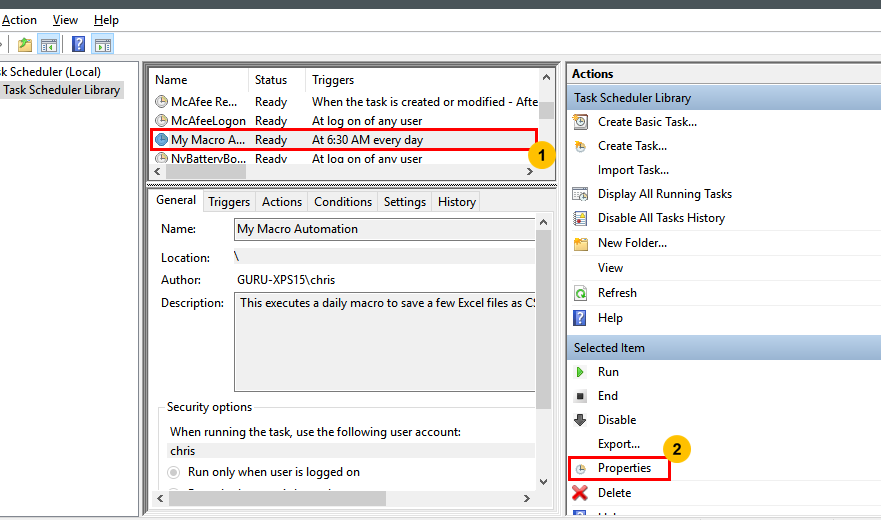881x520 pixels.
Task: Select the My Macro A... task row
Action: [344, 139]
